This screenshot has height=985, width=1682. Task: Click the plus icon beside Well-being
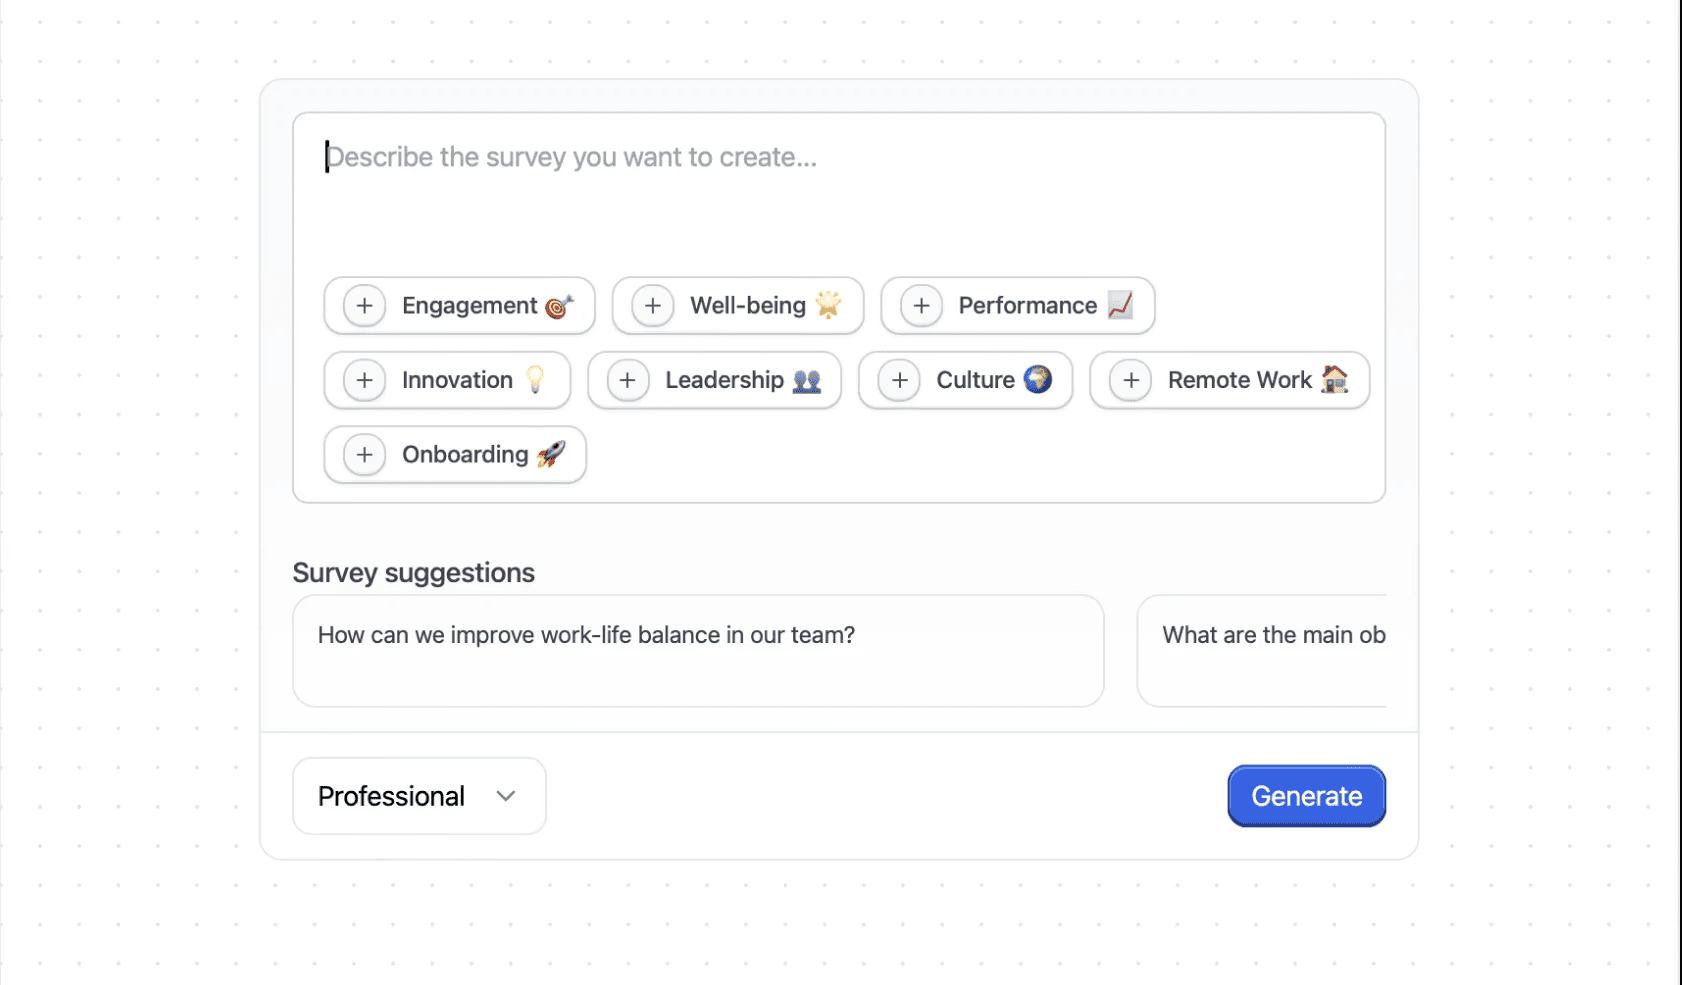(x=653, y=306)
